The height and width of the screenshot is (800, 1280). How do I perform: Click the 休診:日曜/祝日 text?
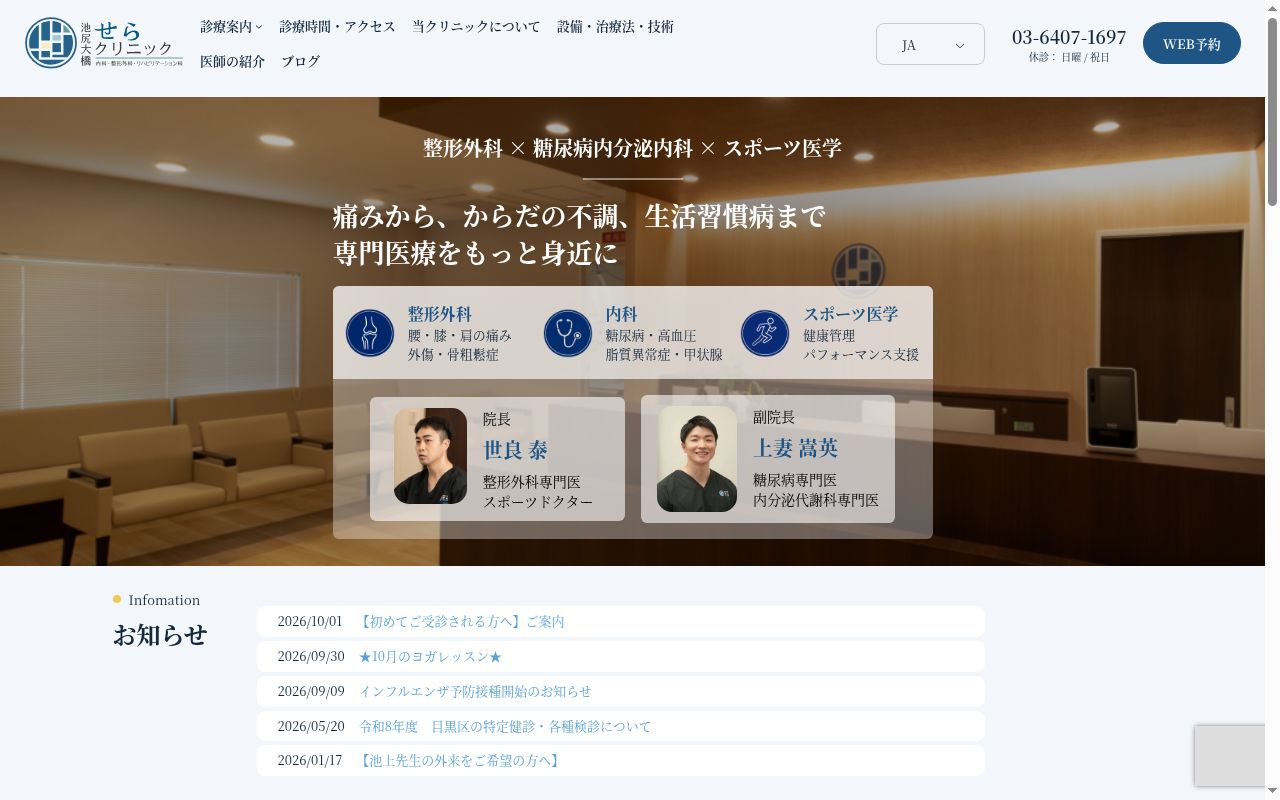click(1069, 57)
